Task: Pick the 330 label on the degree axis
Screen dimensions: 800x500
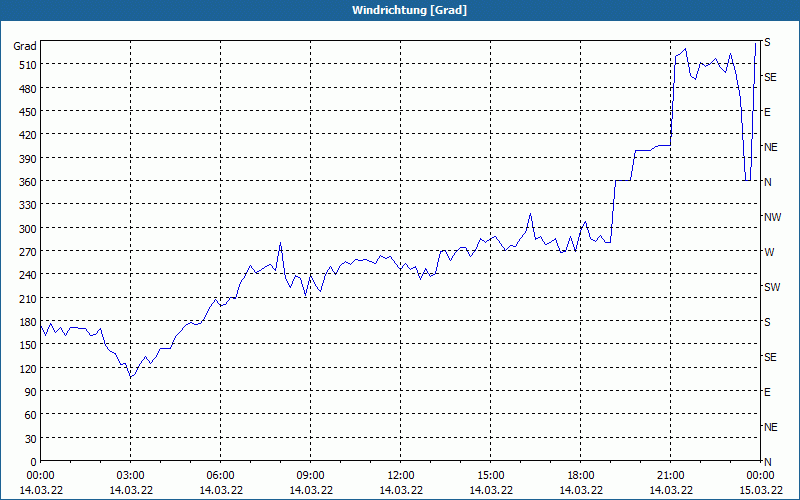Action: (28, 205)
